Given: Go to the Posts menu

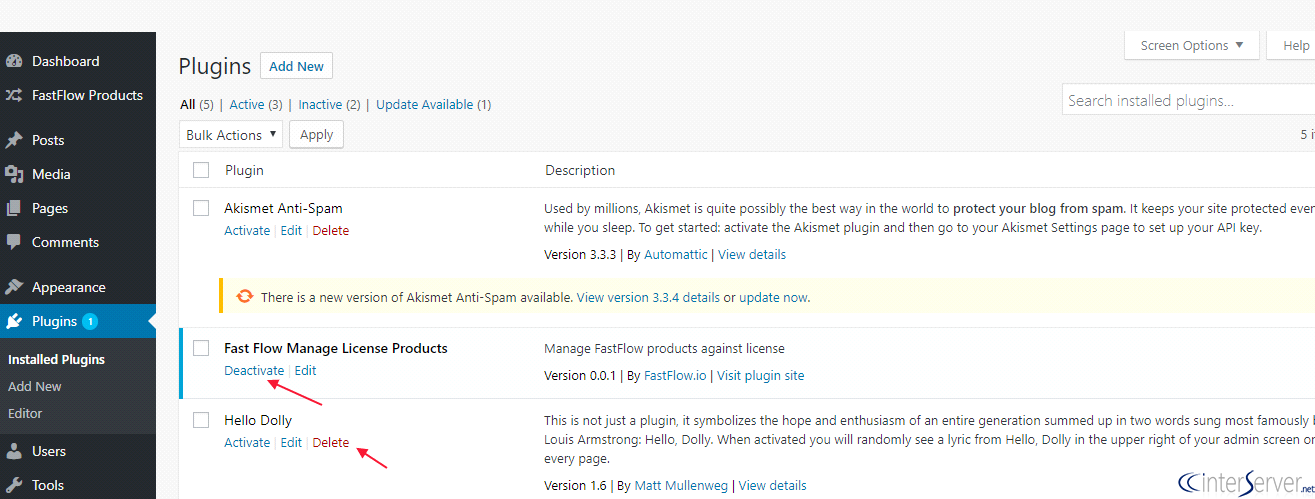Looking at the screenshot, I should click(48, 140).
